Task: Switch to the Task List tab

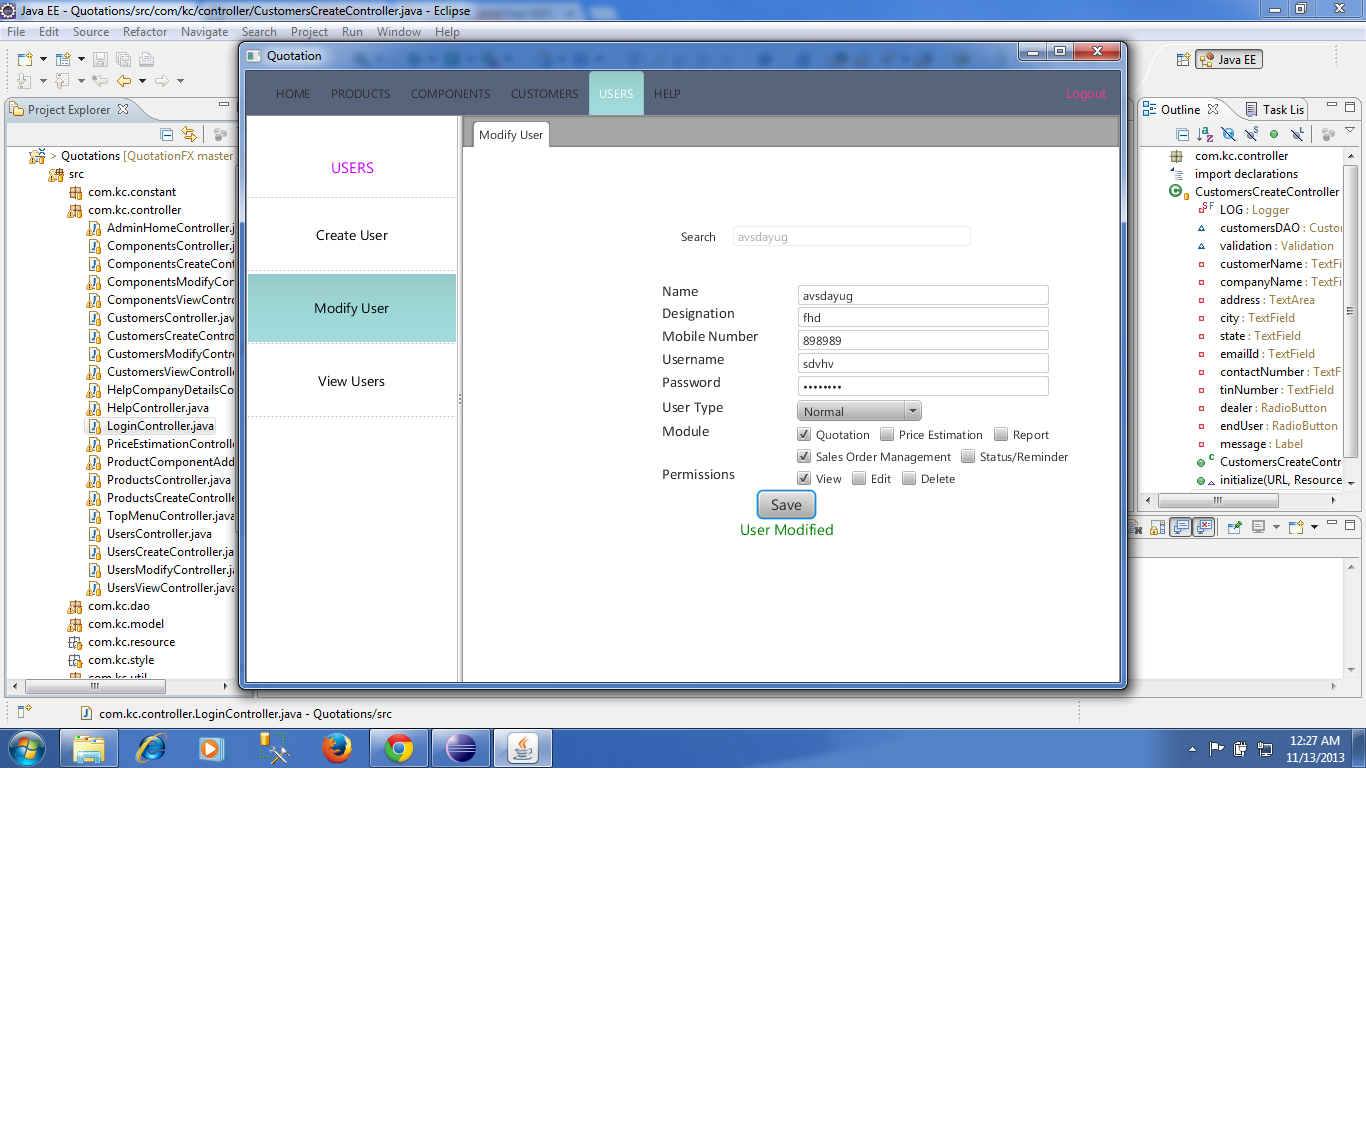Action: point(1275,110)
